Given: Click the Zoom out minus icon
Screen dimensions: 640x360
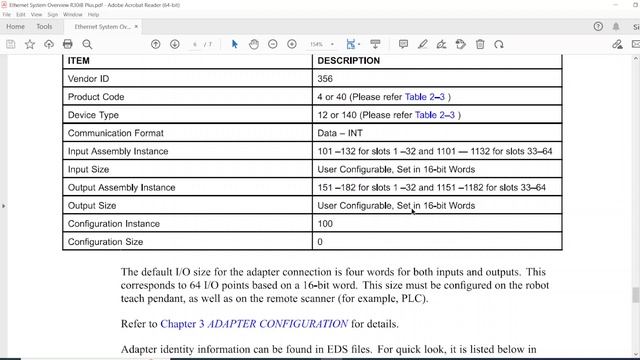Looking at the screenshot, I should tap(273, 44).
